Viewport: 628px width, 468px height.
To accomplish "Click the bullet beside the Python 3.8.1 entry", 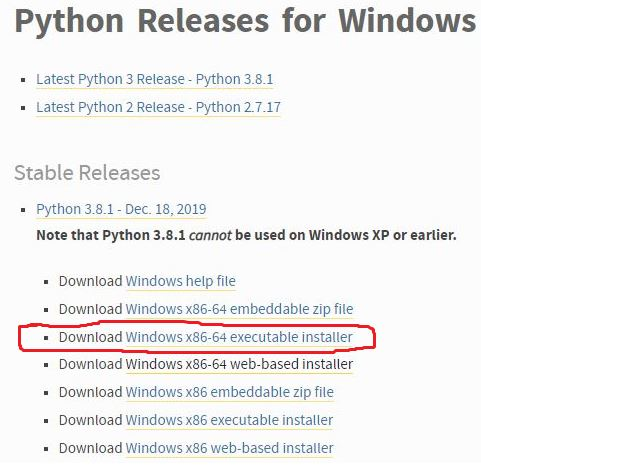I will pos(22,210).
